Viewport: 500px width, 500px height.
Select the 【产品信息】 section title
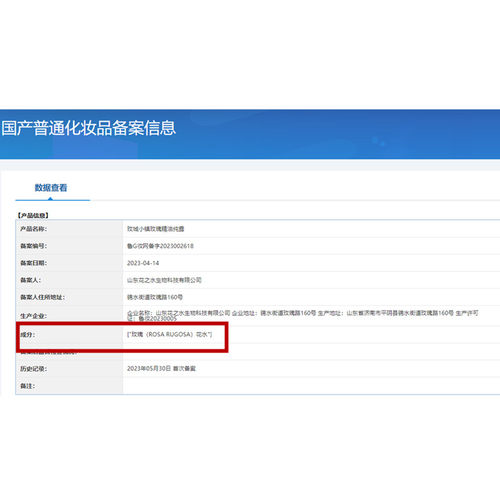[x=33, y=215]
